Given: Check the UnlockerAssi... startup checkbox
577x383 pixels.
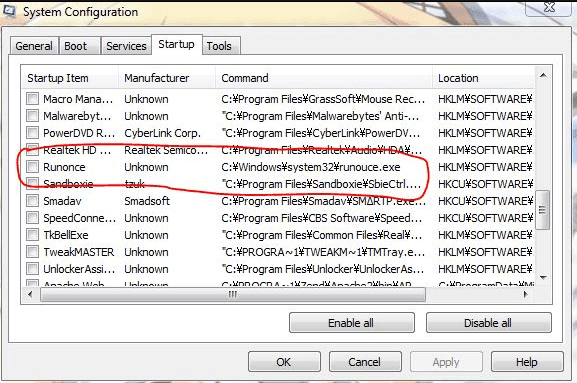Looking at the screenshot, I should point(32,269).
